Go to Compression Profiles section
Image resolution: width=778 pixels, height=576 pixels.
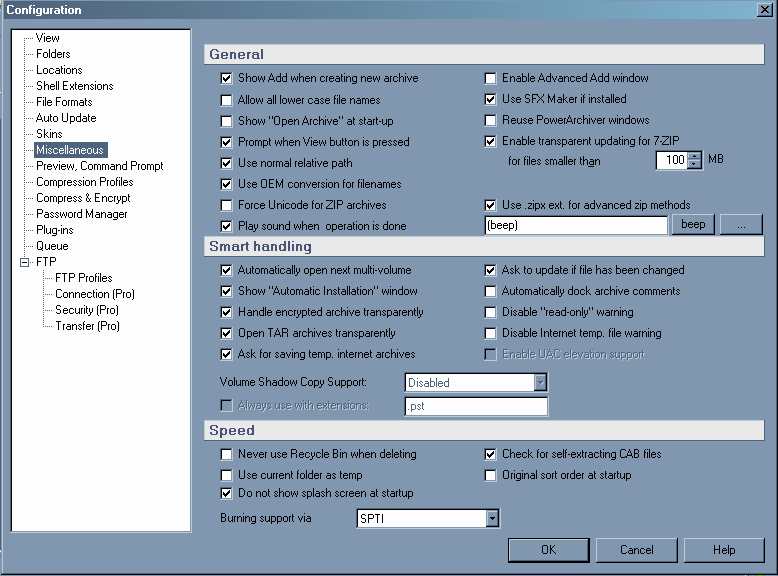[x=84, y=182]
